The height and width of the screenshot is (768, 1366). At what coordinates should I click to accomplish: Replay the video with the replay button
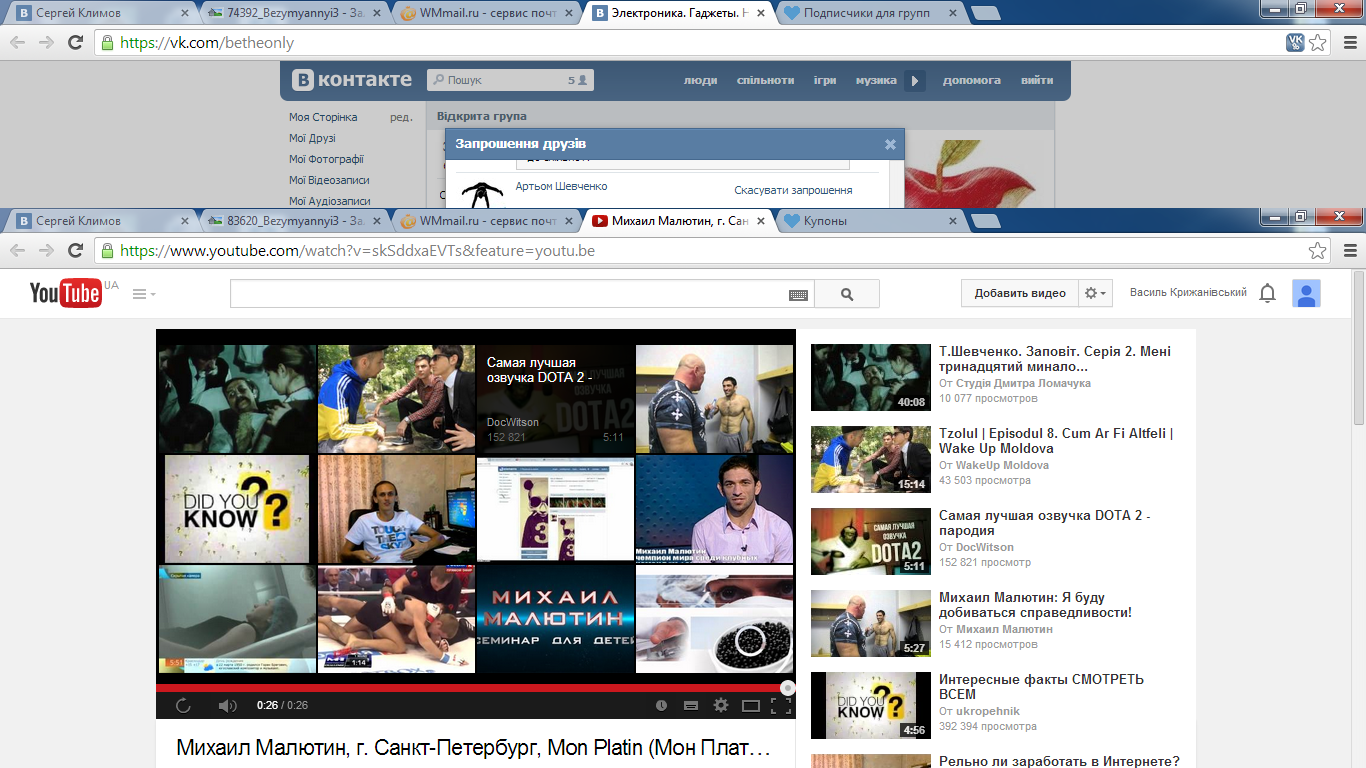pos(184,706)
